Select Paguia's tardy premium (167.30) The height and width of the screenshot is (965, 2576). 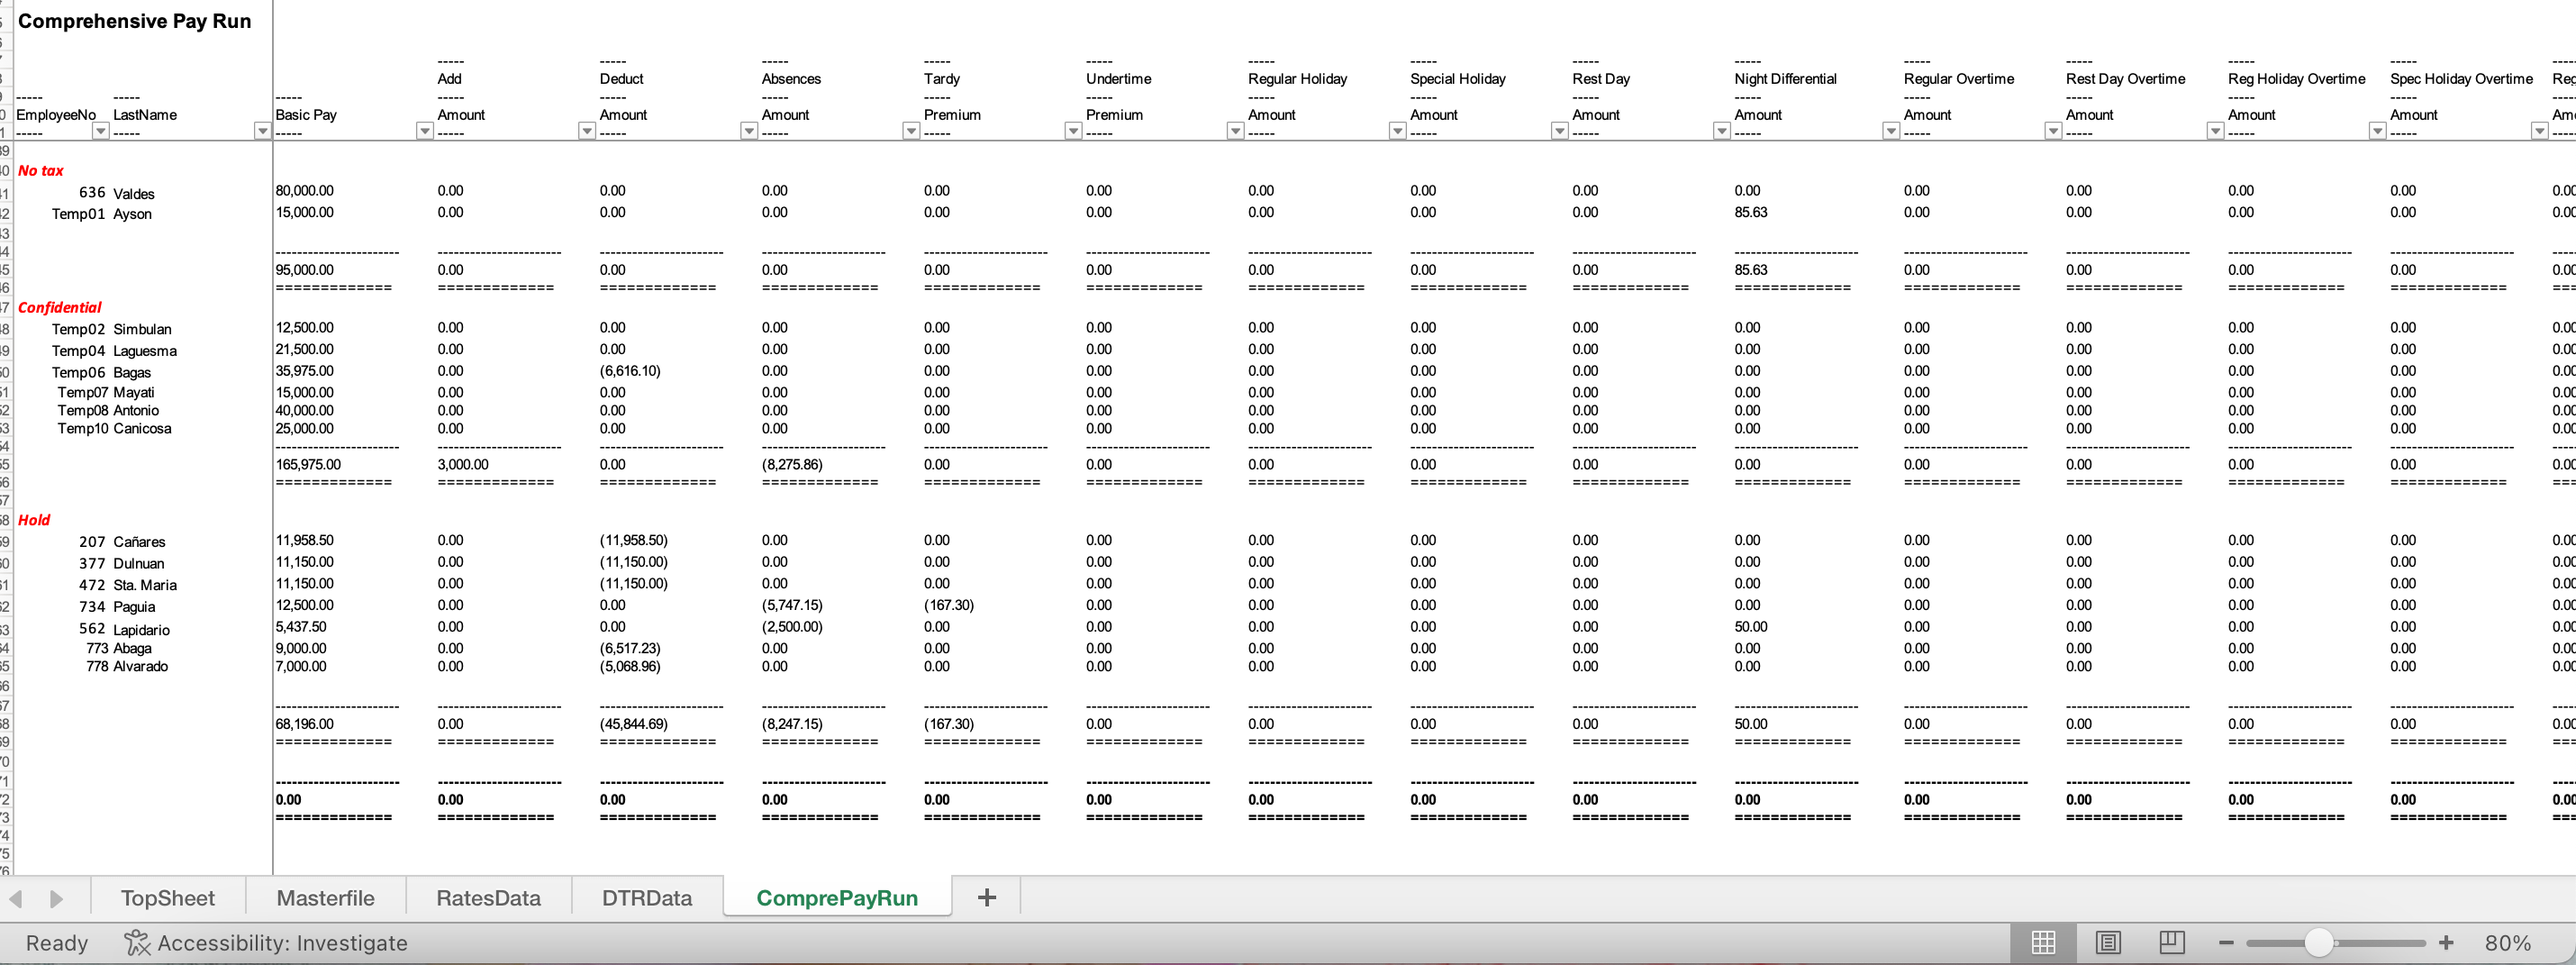949,605
